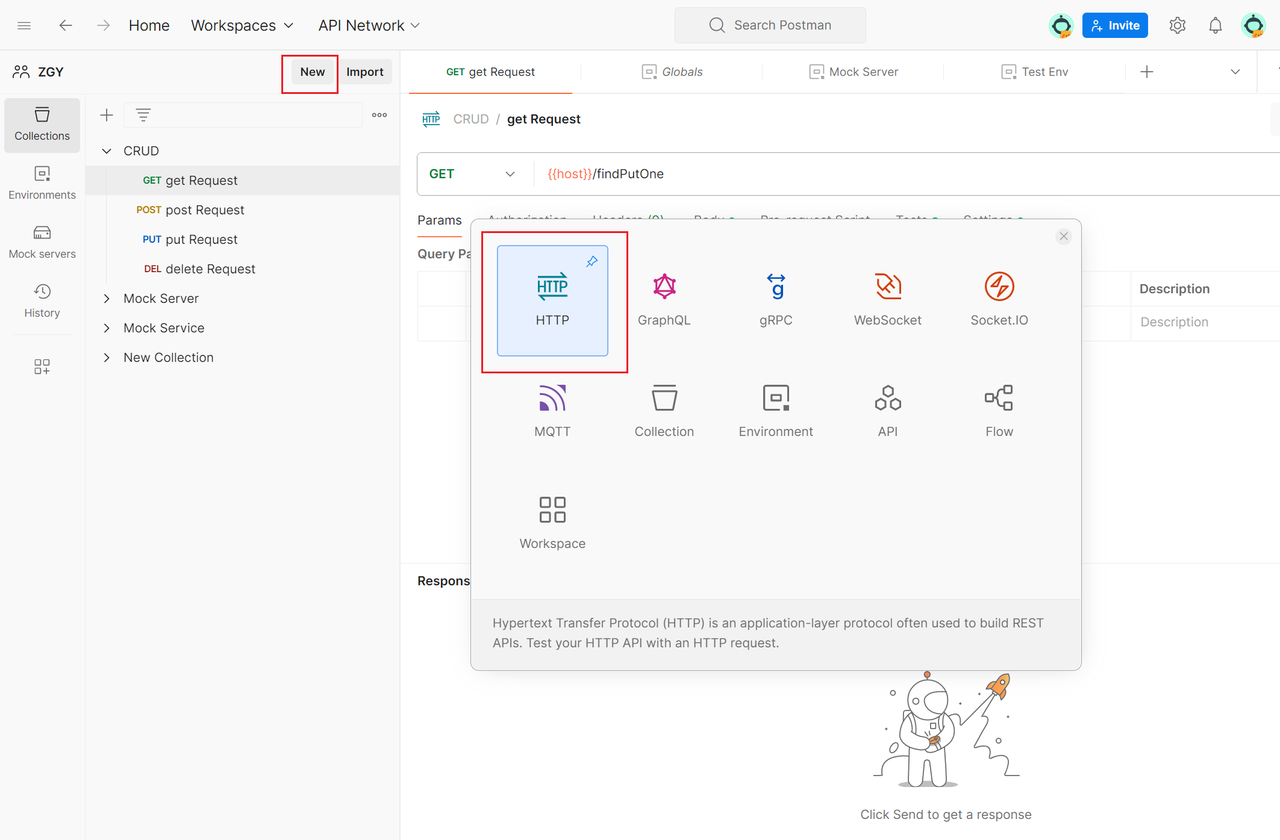Click the filter icon in collections search
Viewport: 1280px width, 840px height.
(143, 115)
